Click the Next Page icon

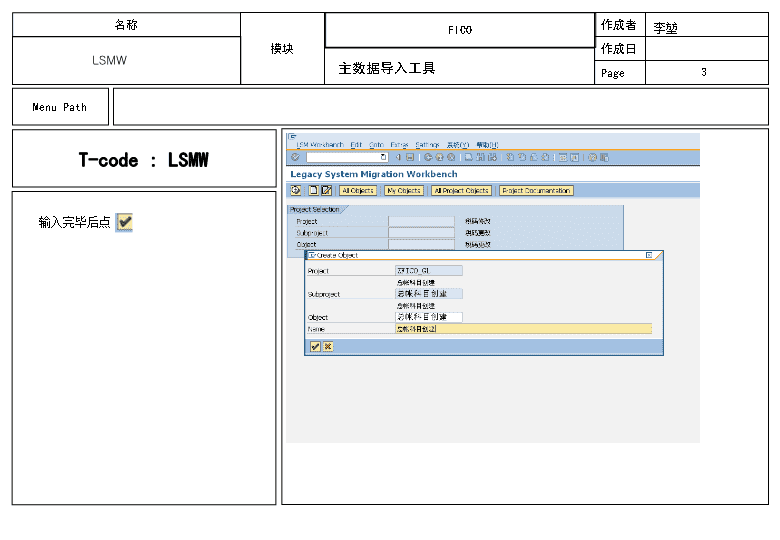tap(533, 157)
